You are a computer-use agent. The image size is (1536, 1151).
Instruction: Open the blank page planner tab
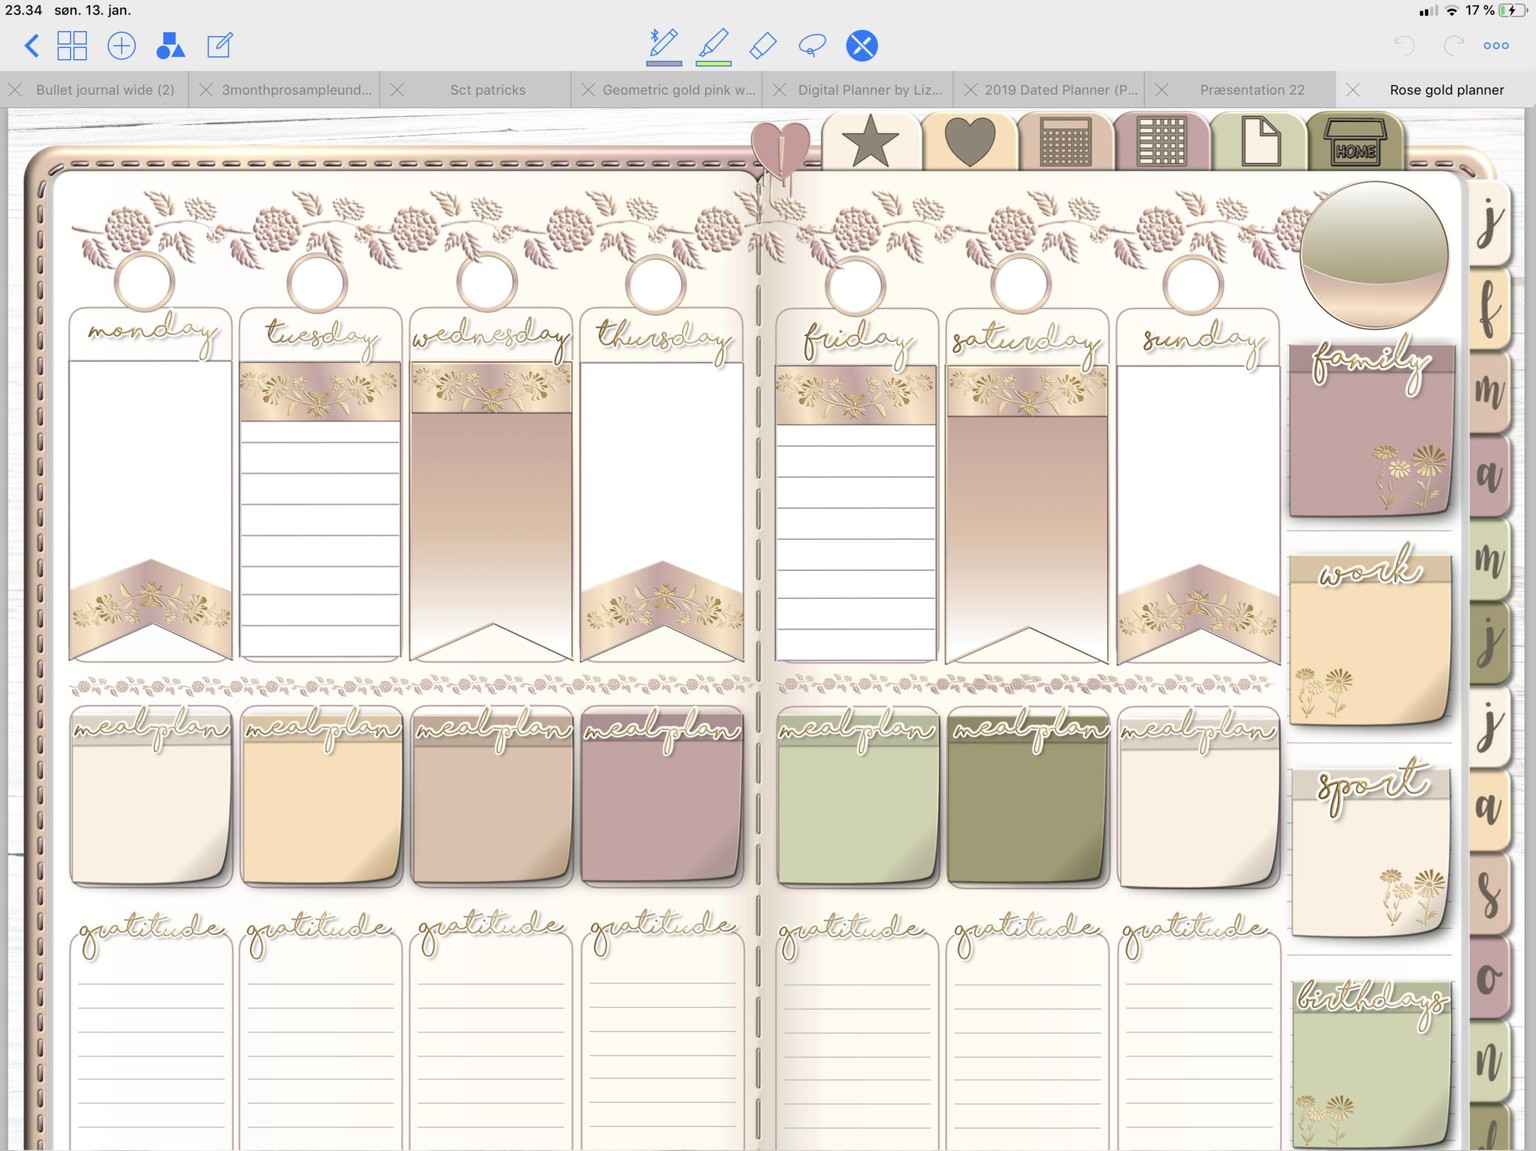click(1259, 142)
